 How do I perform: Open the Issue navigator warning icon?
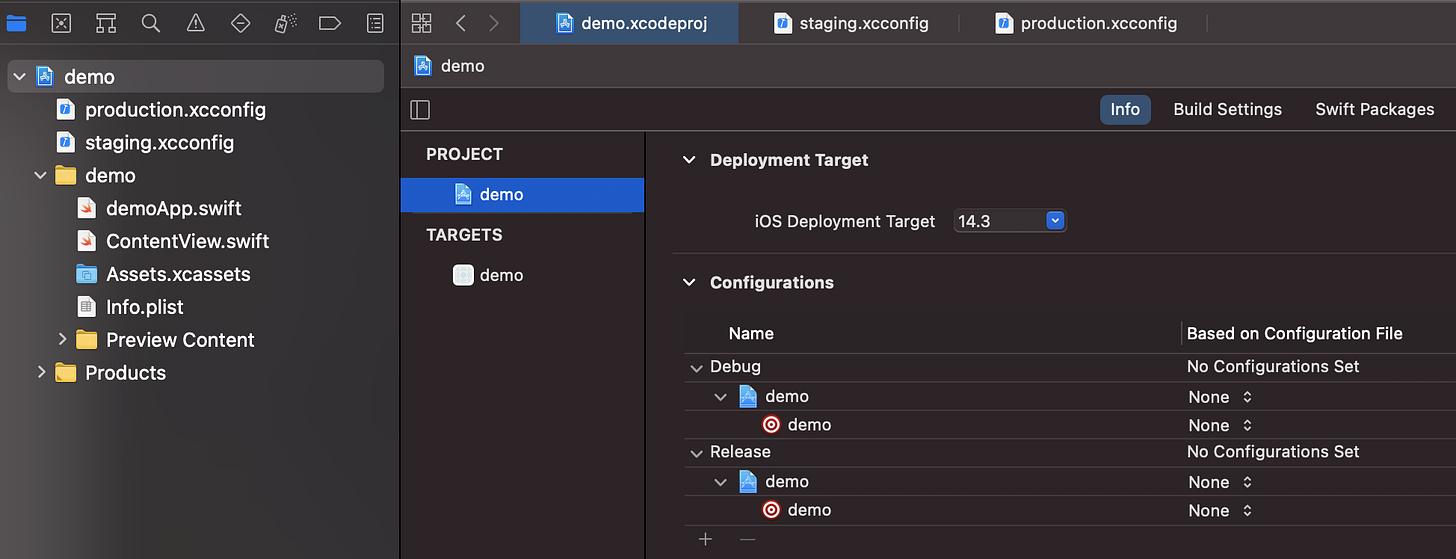tap(196, 23)
